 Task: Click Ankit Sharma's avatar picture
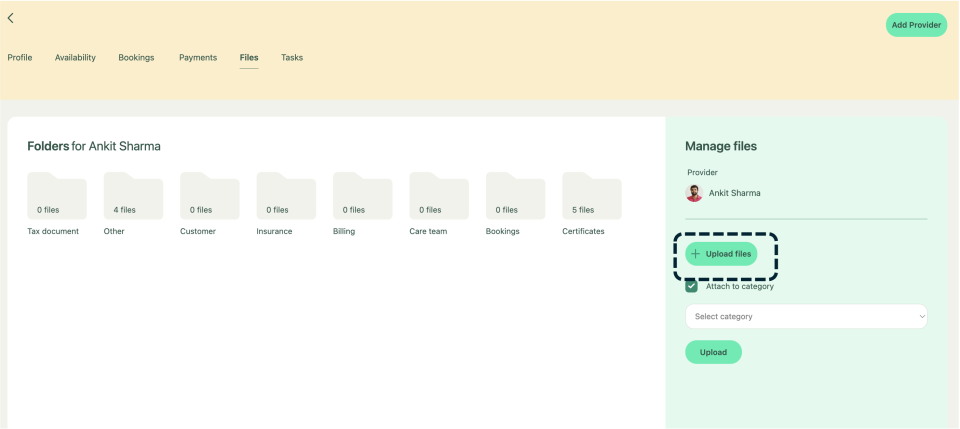coord(694,193)
